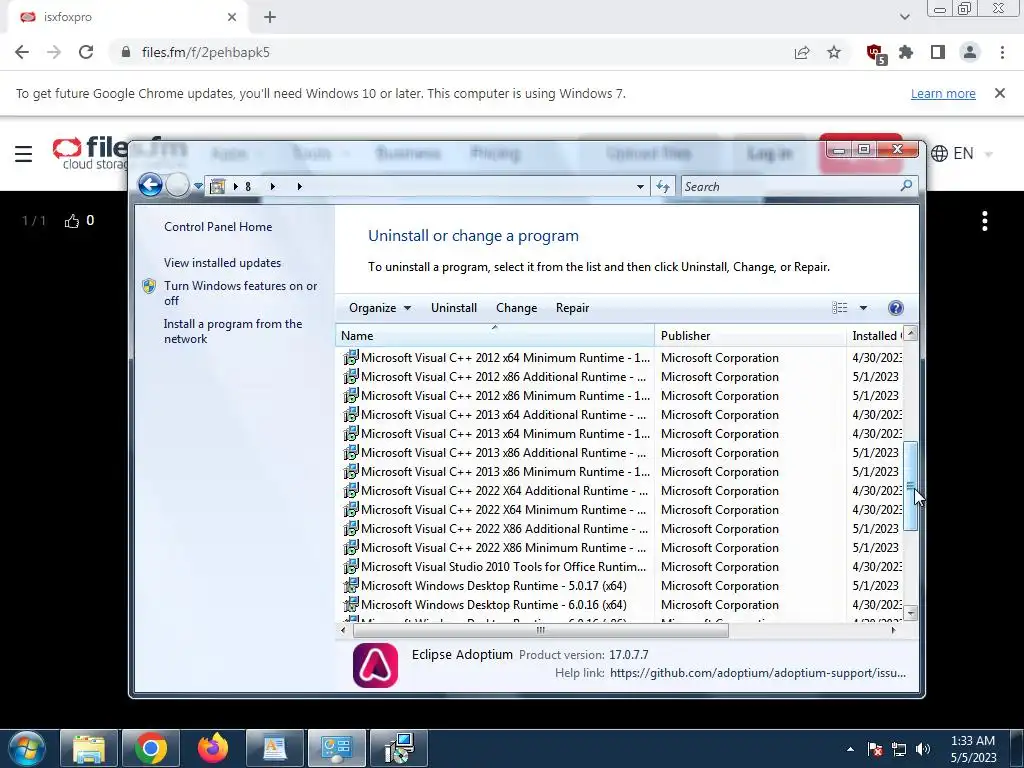This screenshot has width=1024, height=768.
Task: Open Install a program from the network
Action: point(233,331)
